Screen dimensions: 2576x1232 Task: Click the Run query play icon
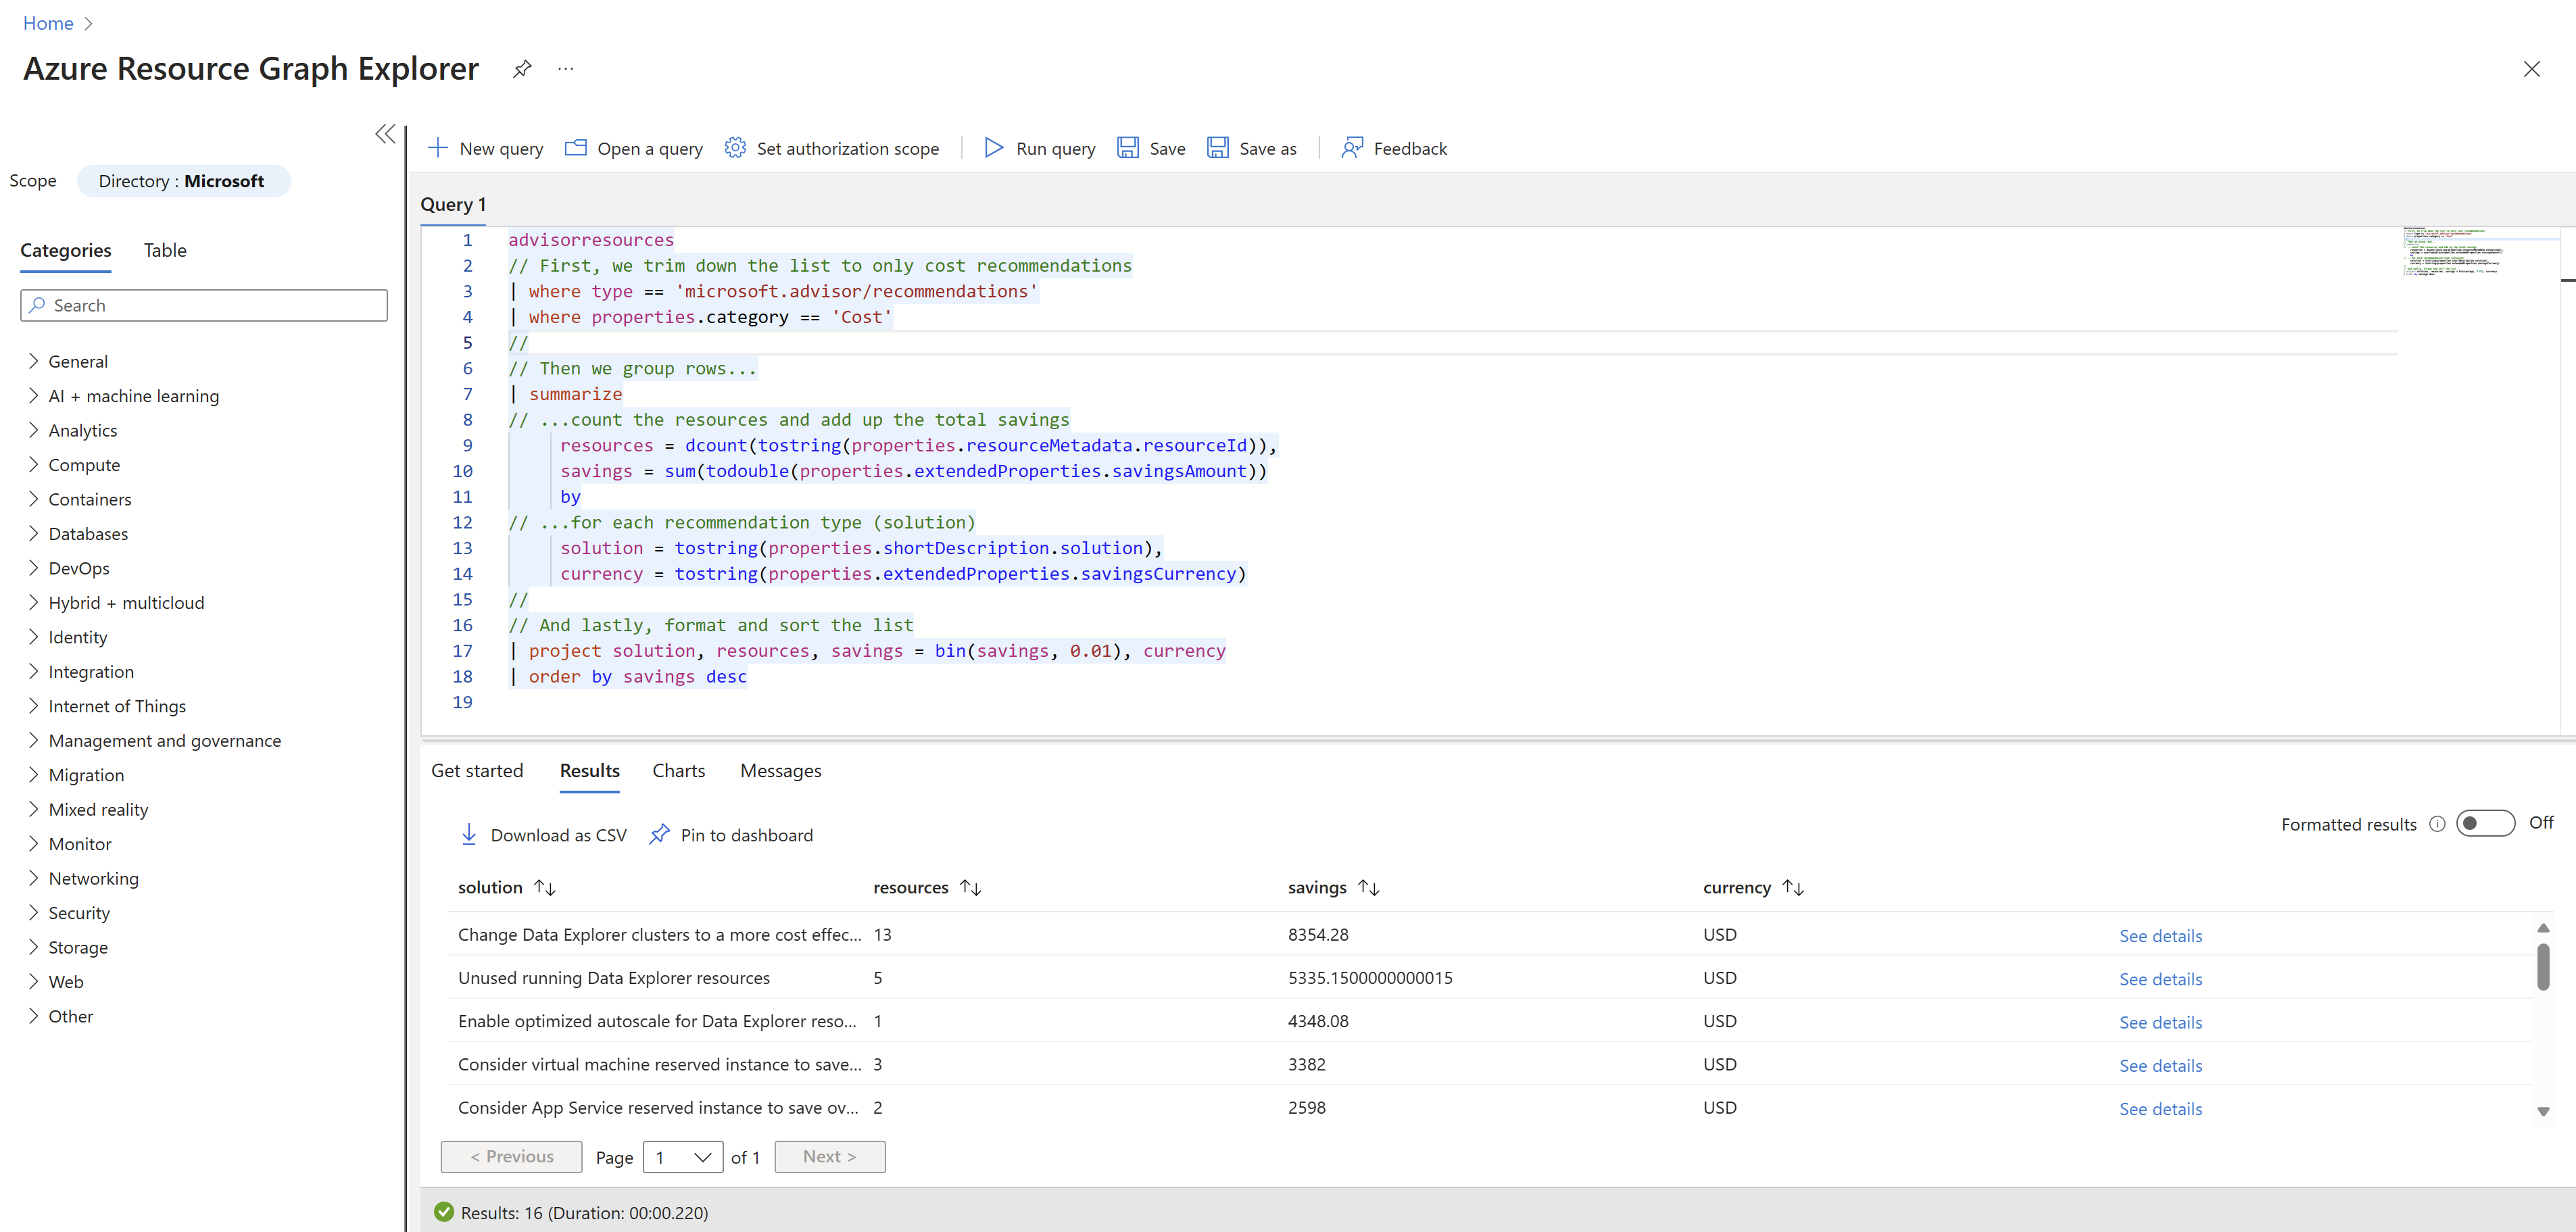tap(993, 148)
